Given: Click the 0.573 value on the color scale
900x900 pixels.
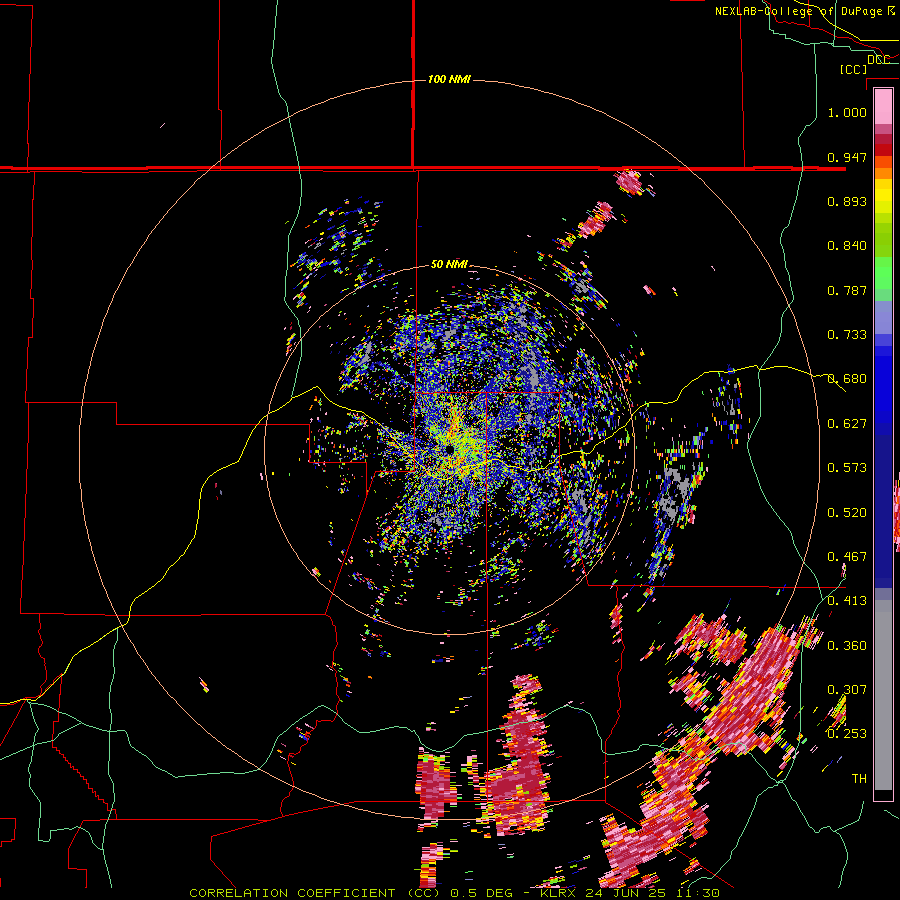Looking at the screenshot, I should [847, 468].
